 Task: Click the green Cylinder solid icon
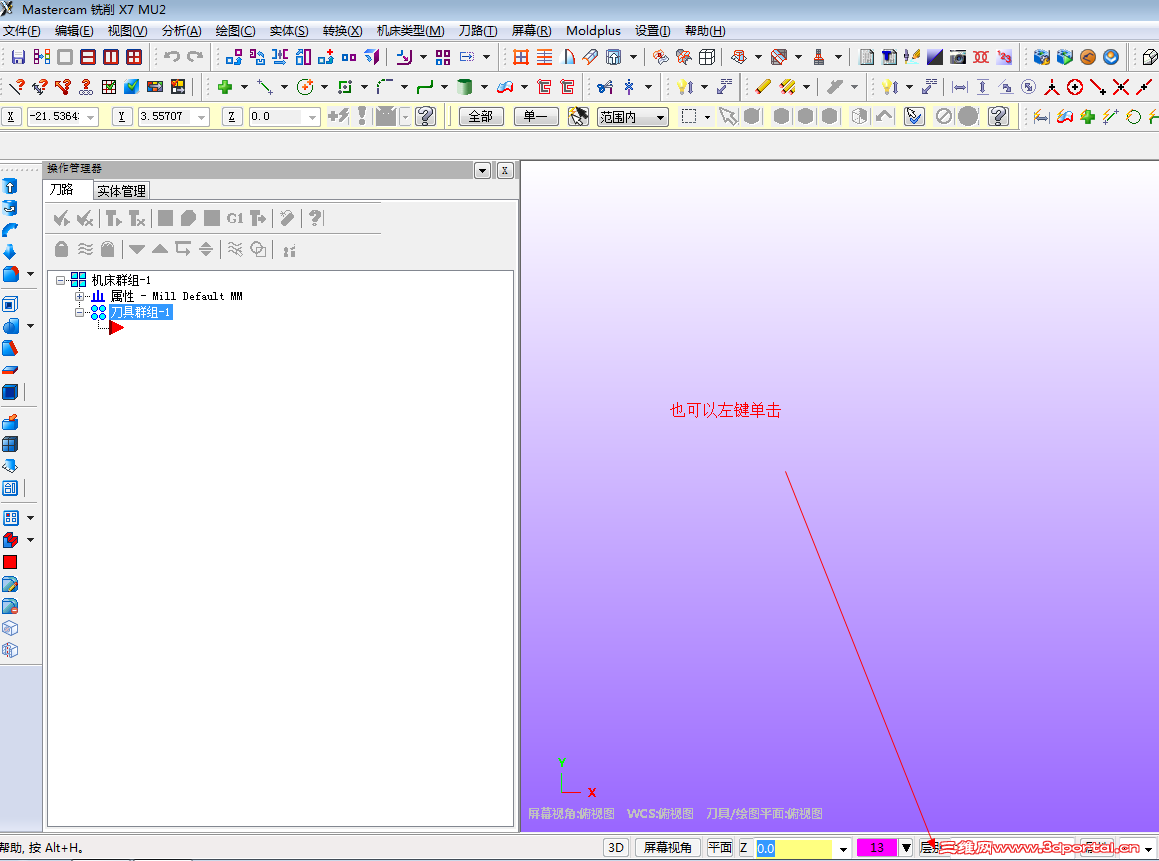(464, 87)
